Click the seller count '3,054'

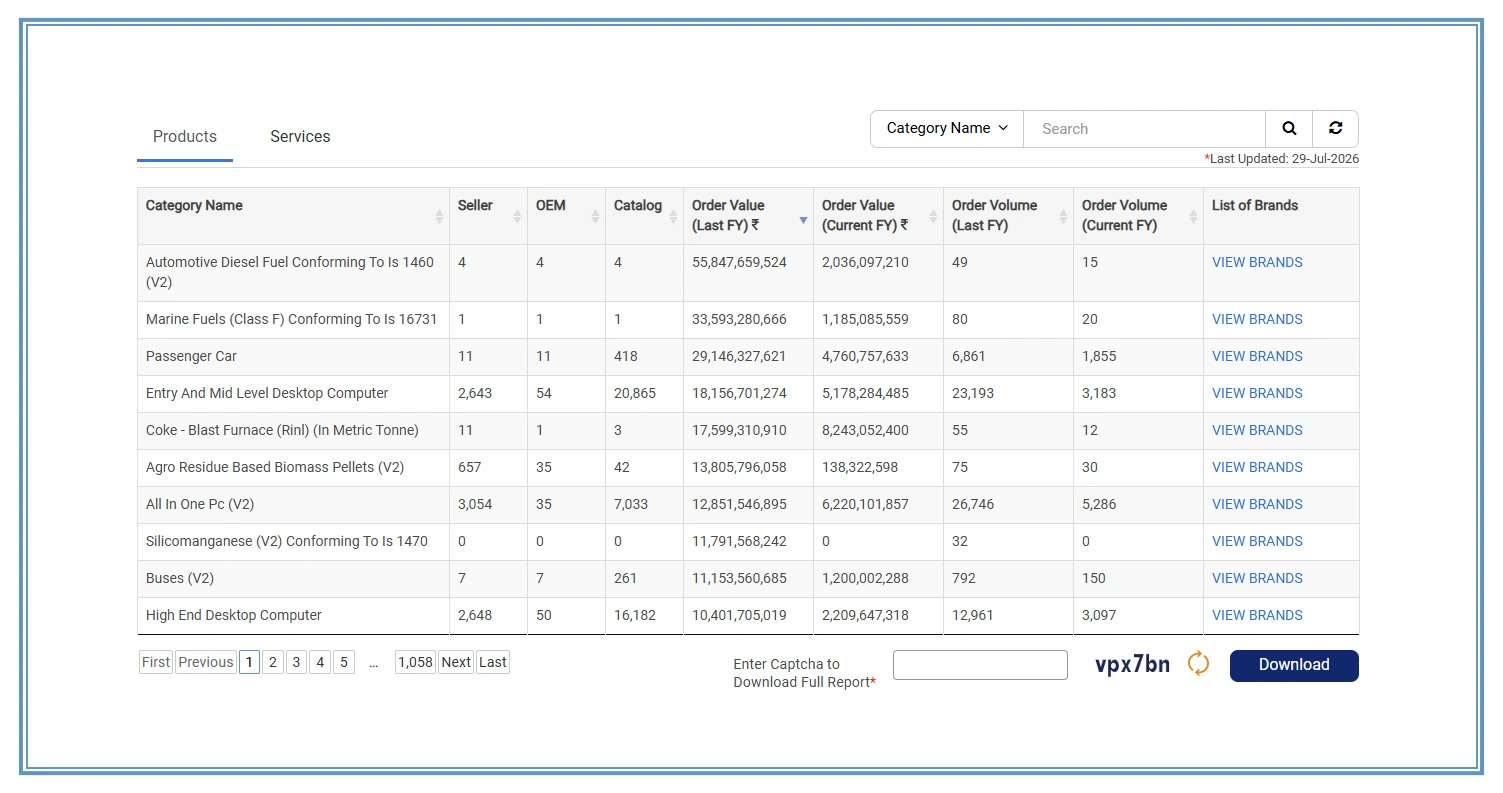tap(475, 504)
